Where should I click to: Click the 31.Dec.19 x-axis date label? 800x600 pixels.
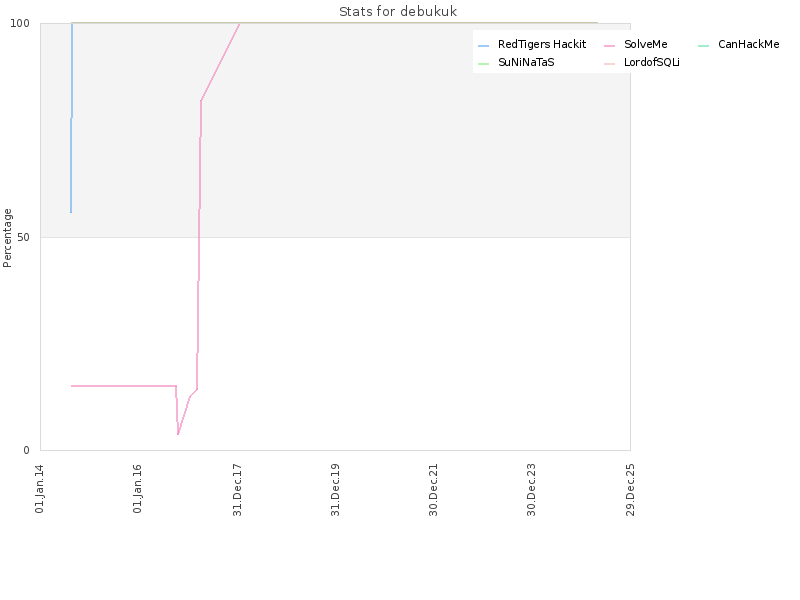point(335,490)
